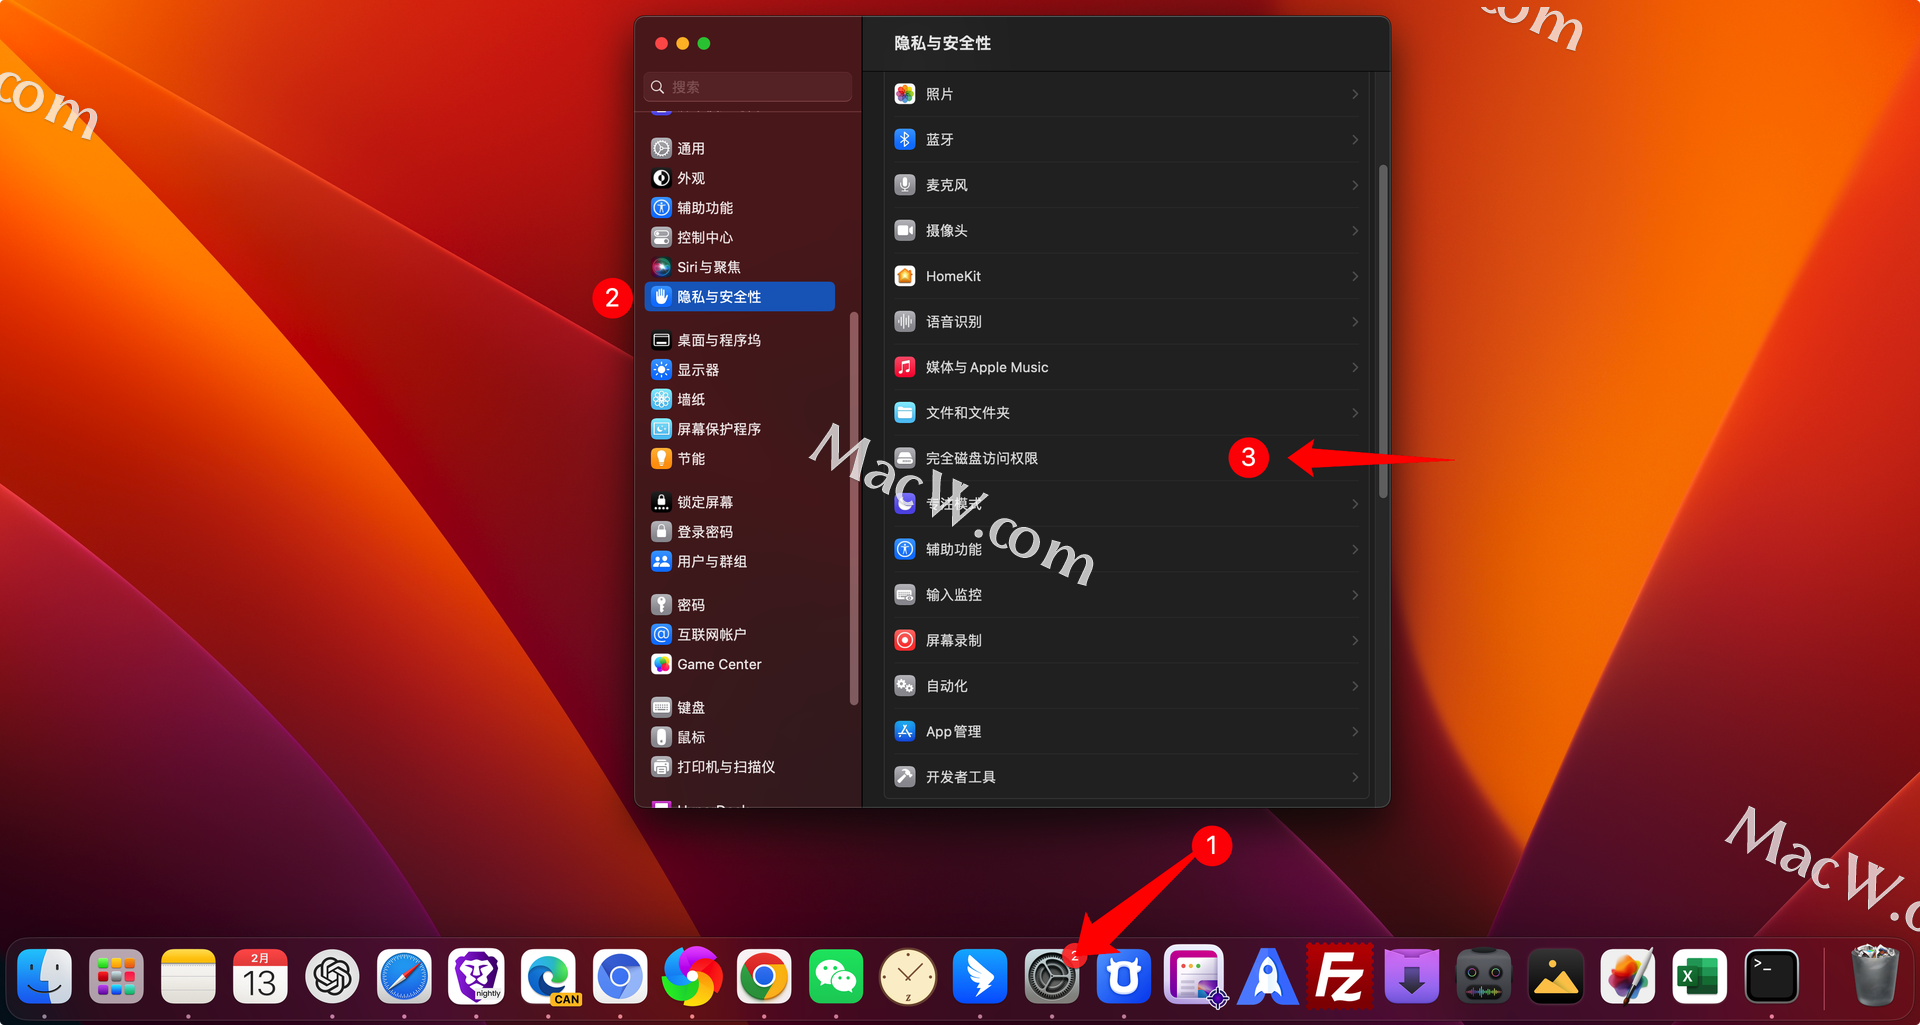Open Google Chrome from the Dock

coord(764,976)
